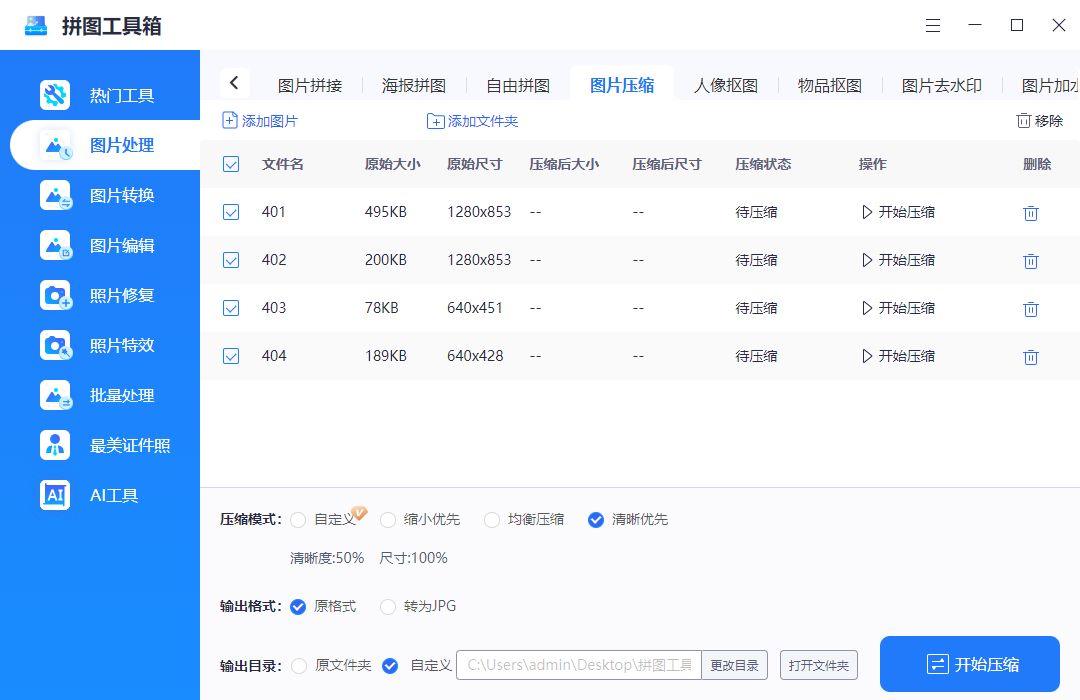The image size is (1080, 700).
Task: Select the 自定义 compression mode
Action: coord(298,519)
